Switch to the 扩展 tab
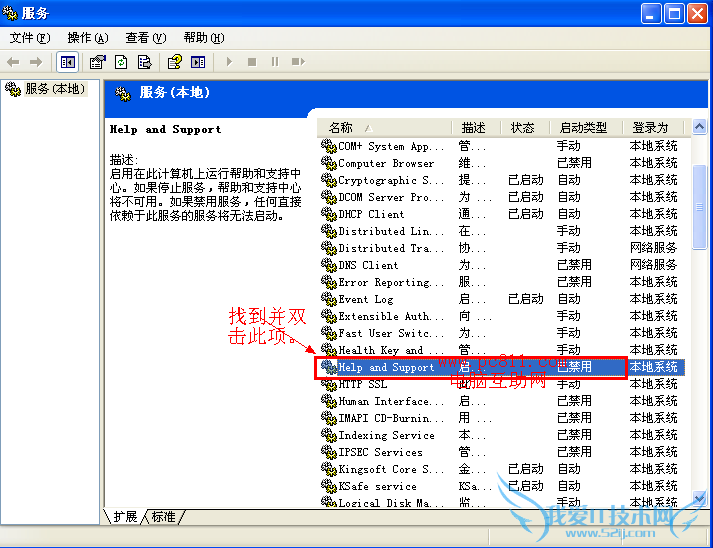Image resolution: width=713 pixels, height=548 pixels. click(125, 517)
